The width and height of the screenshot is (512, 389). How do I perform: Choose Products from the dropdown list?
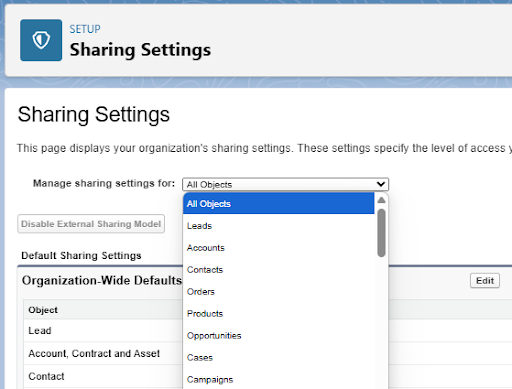(278, 314)
